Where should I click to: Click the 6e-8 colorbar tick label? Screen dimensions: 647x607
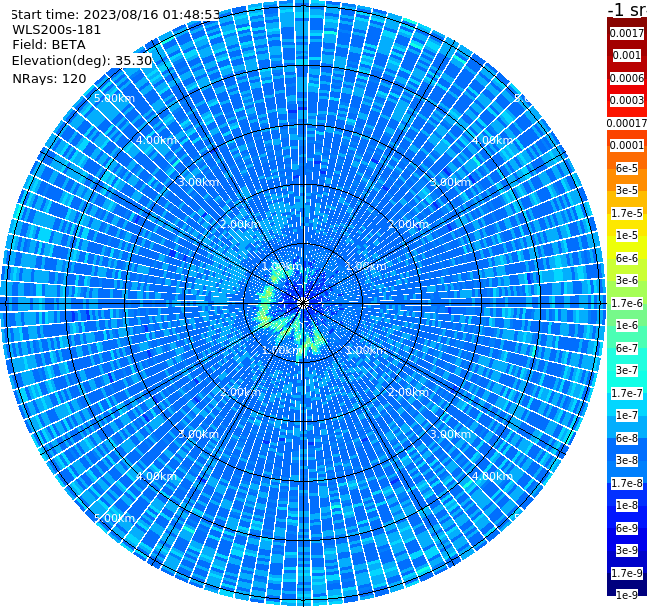pos(627,438)
